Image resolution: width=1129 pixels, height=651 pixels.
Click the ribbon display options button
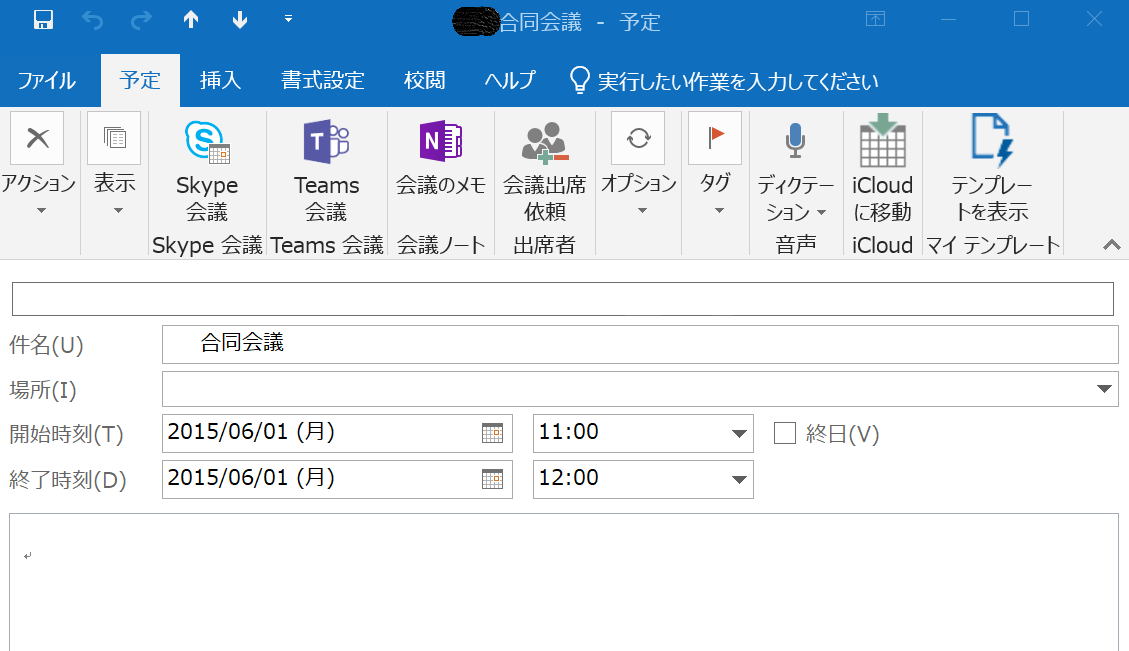point(876,19)
